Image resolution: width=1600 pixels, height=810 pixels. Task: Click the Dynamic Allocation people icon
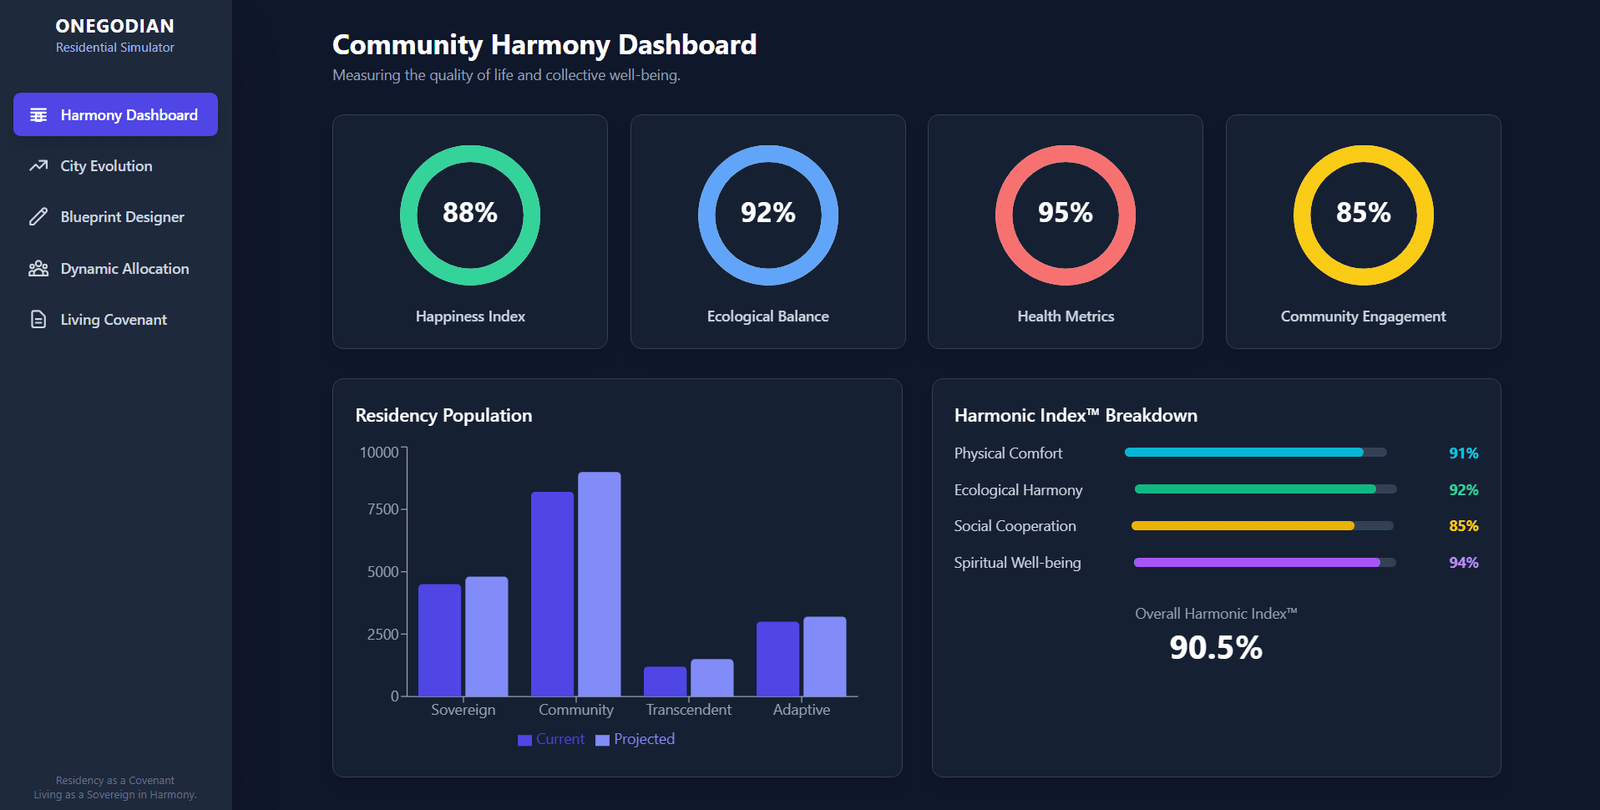click(x=38, y=268)
